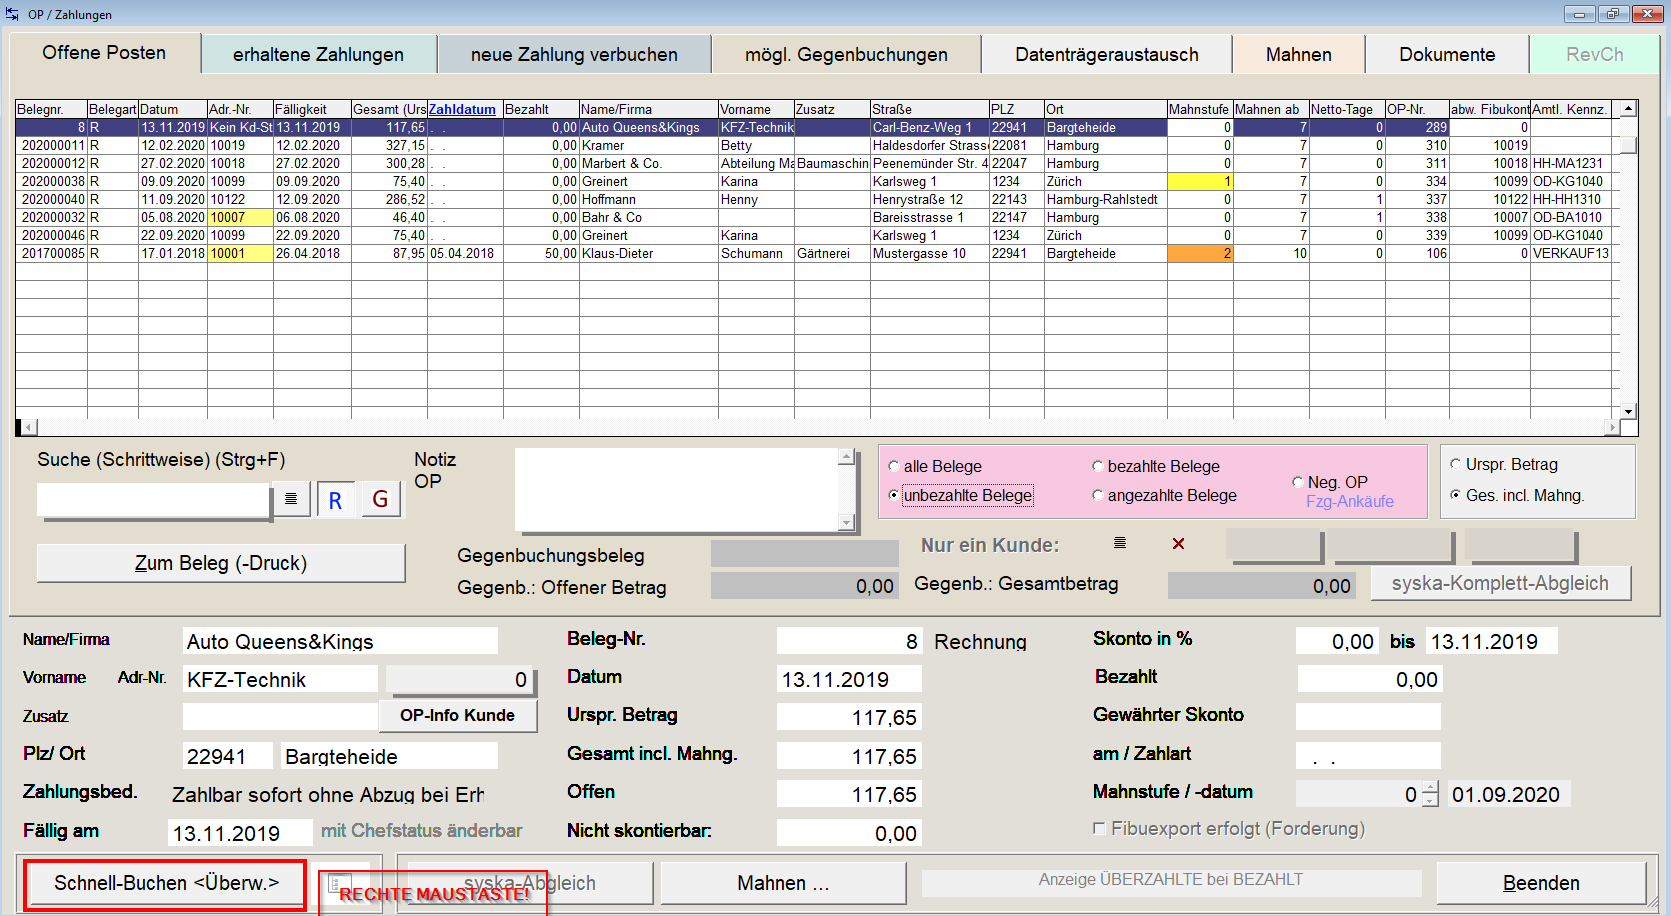Click the orange Mahnstufe 2 cell of Klaus-Dieter row
The width and height of the screenshot is (1671, 916).
[1199, 253]
